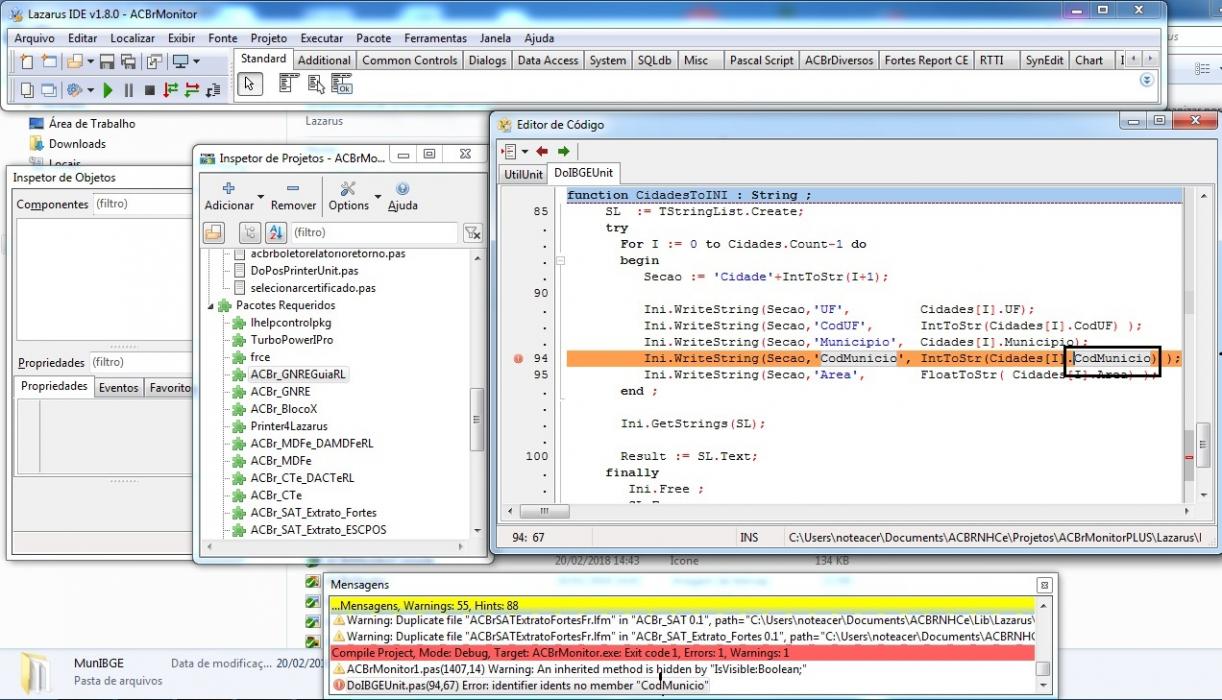Open Downloads folder in Explorer sidebar
This screenshot has height=700, width=1222.
[77, 144]
